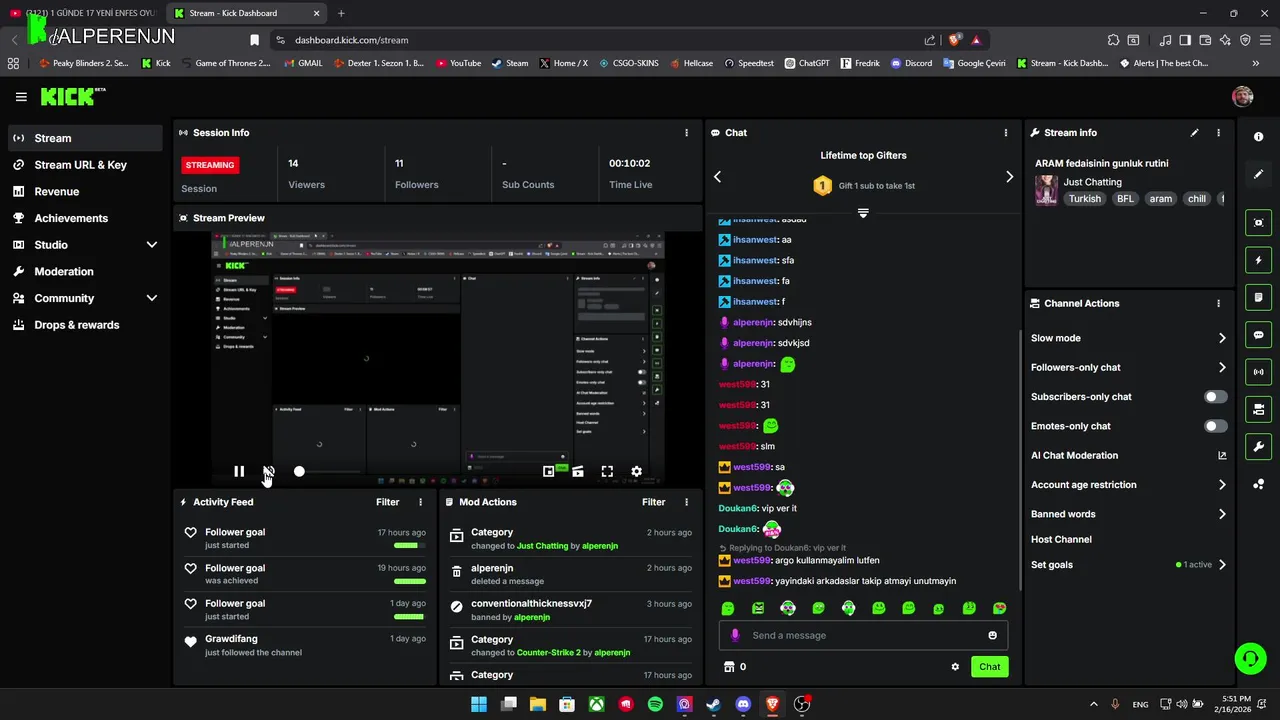Open chat settings gear near Chat button
Screen dimensions: 1280x720
(x=955, y=667)
